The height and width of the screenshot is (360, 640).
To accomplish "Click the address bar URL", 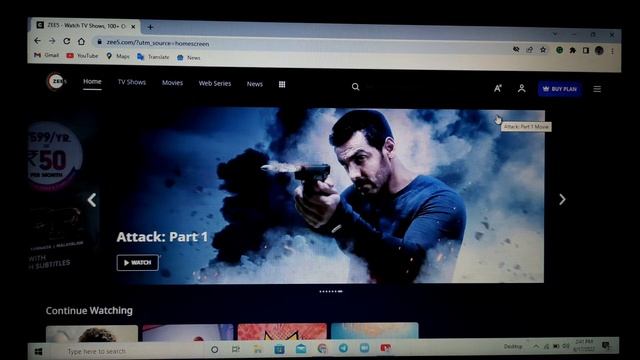I will [x=158, y=43].
